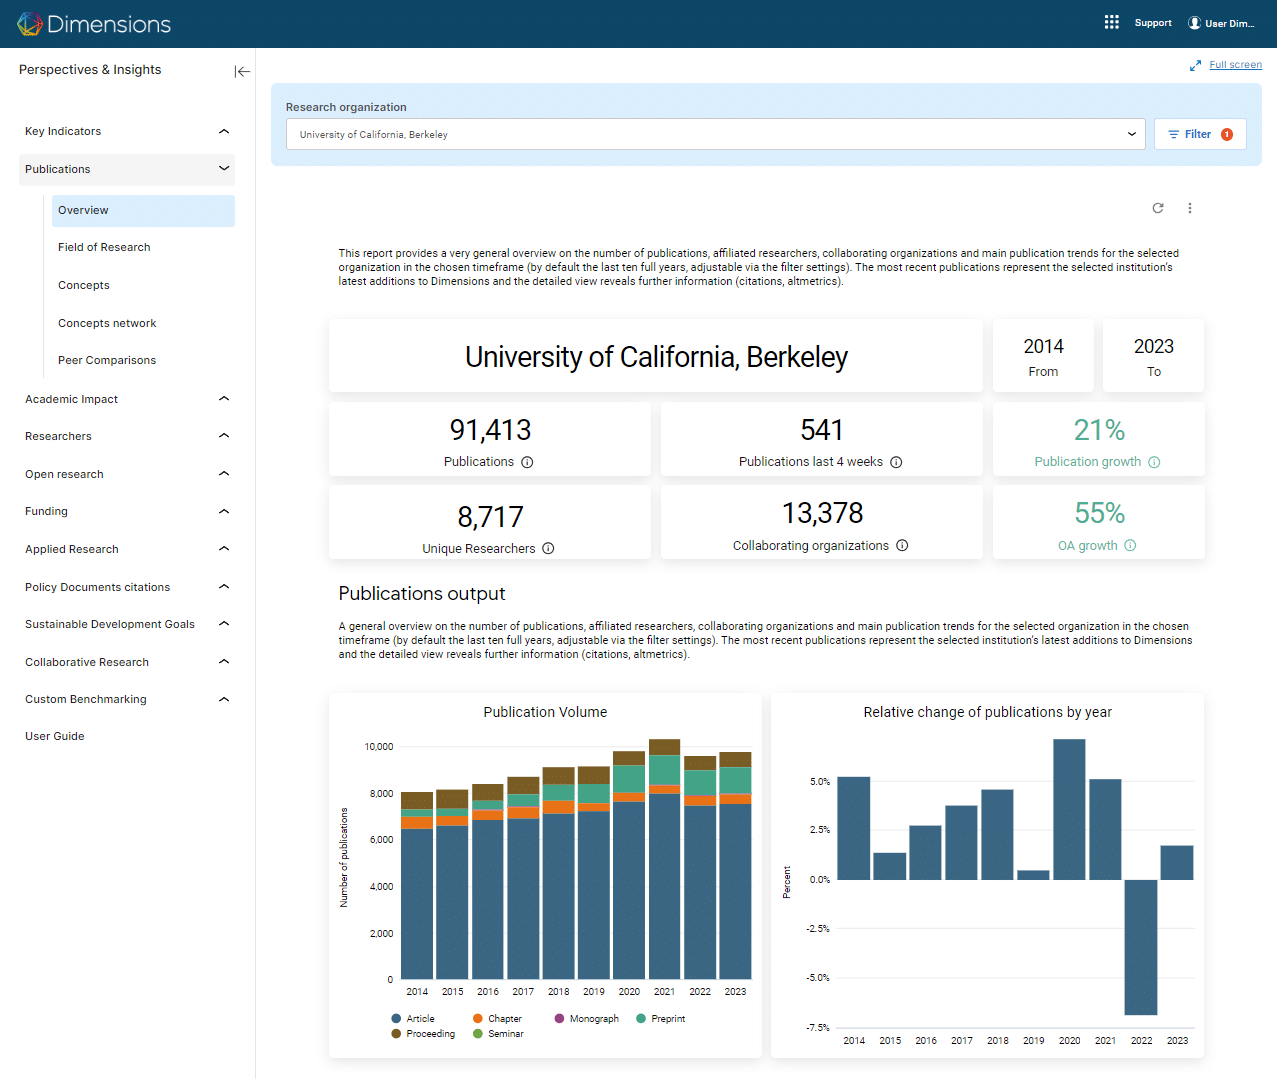Open the apps grid menu
Image resolution: width=1277 pixels, height=1079 pixels.
1111,22
